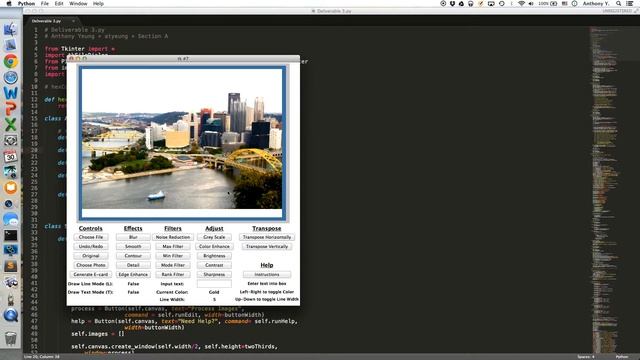Apply the Blur effect
This screenshot has width=640, height=360.
click(133, 237)
